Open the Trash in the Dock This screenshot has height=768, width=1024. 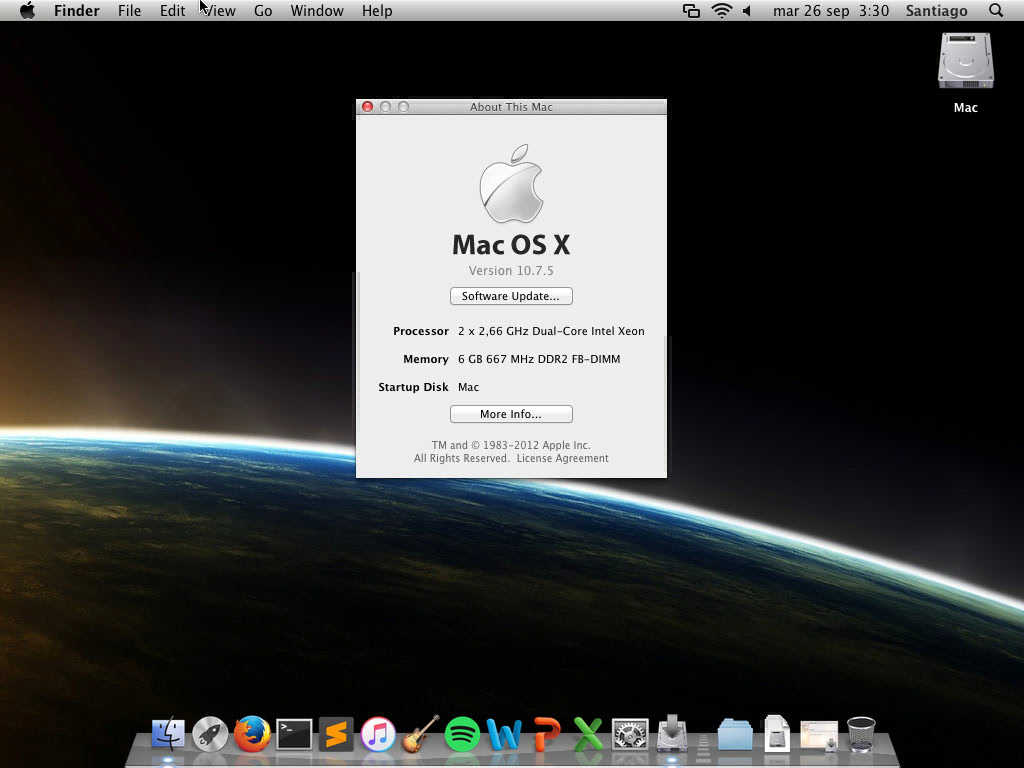(x=861, y=735)
